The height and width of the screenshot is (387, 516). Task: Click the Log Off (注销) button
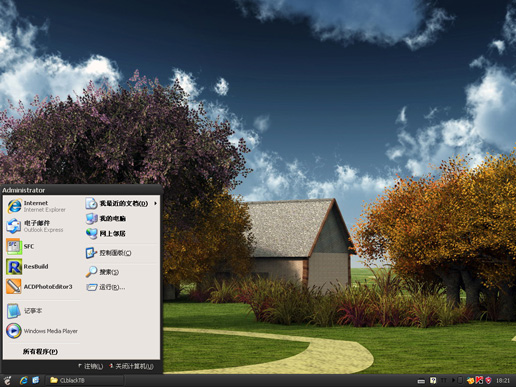coord(91,366)
